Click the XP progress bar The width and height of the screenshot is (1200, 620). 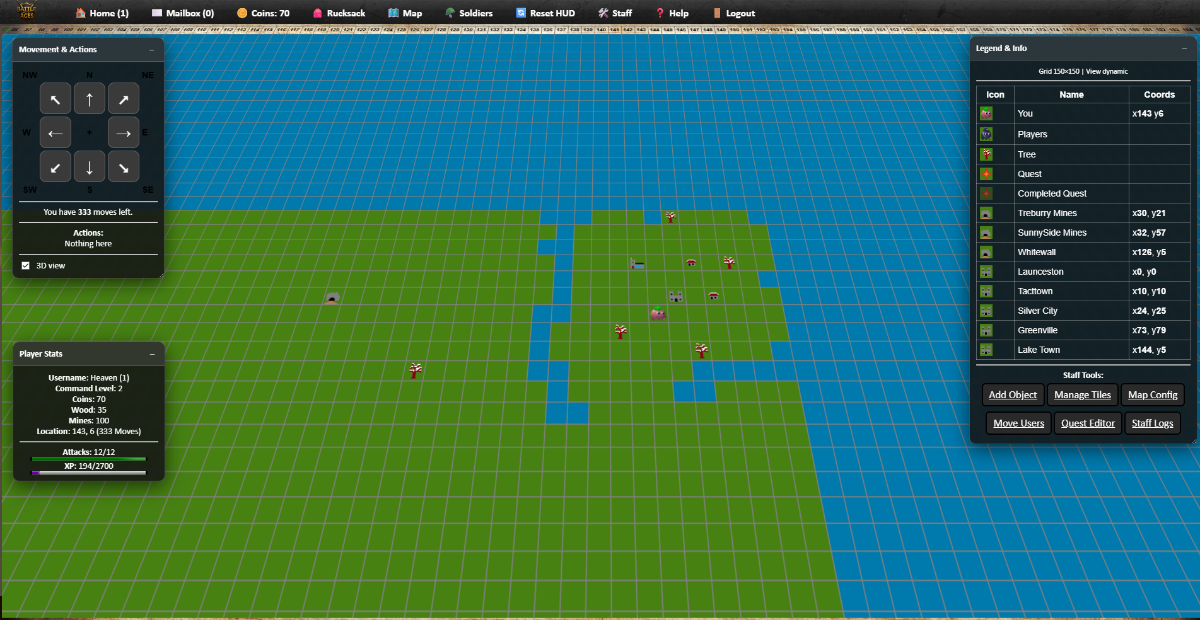pyautogui.click(x=89, y=473)
